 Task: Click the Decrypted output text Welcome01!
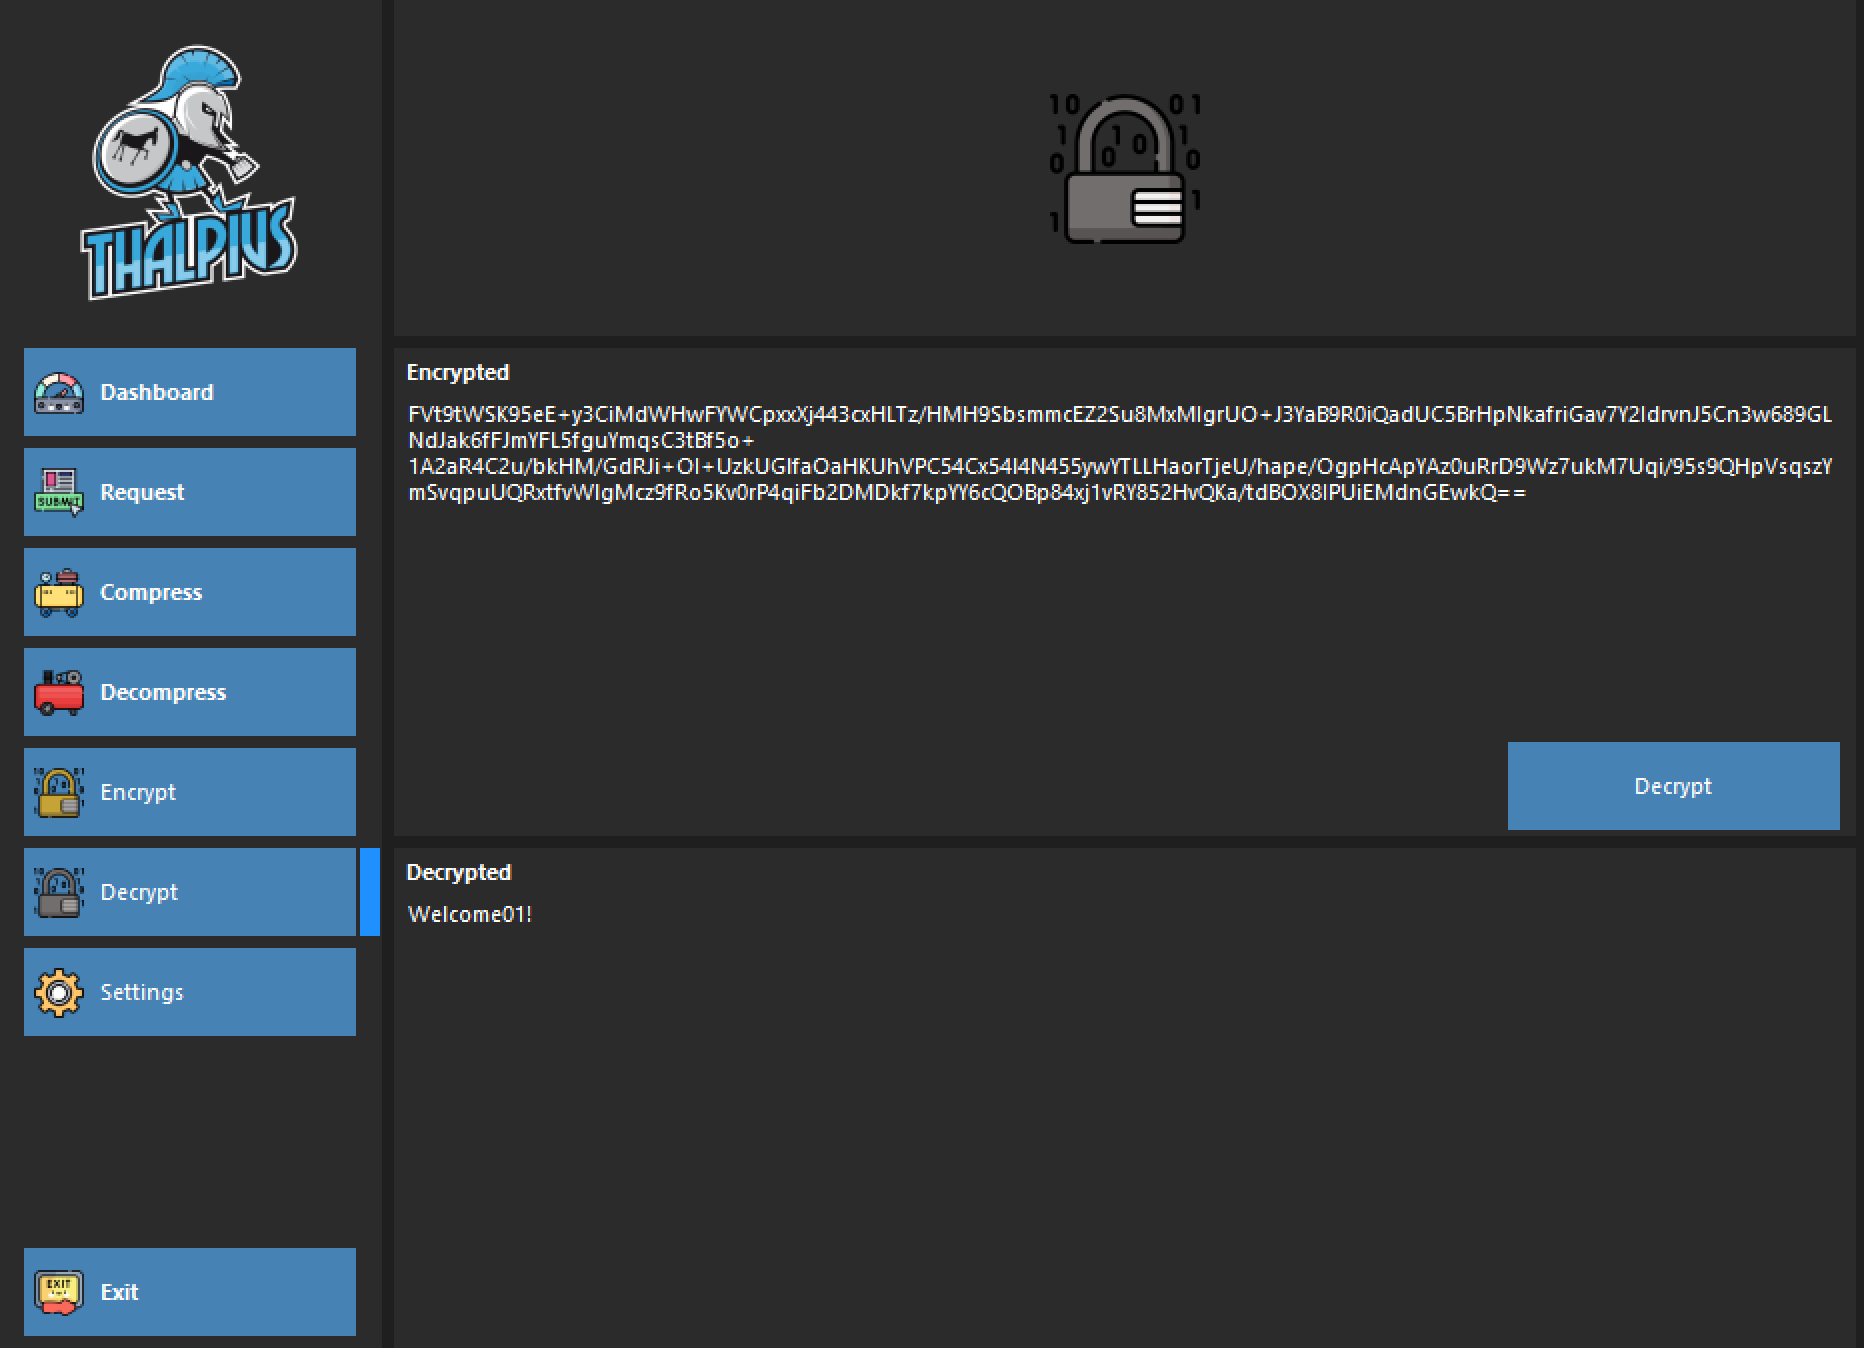470,914
